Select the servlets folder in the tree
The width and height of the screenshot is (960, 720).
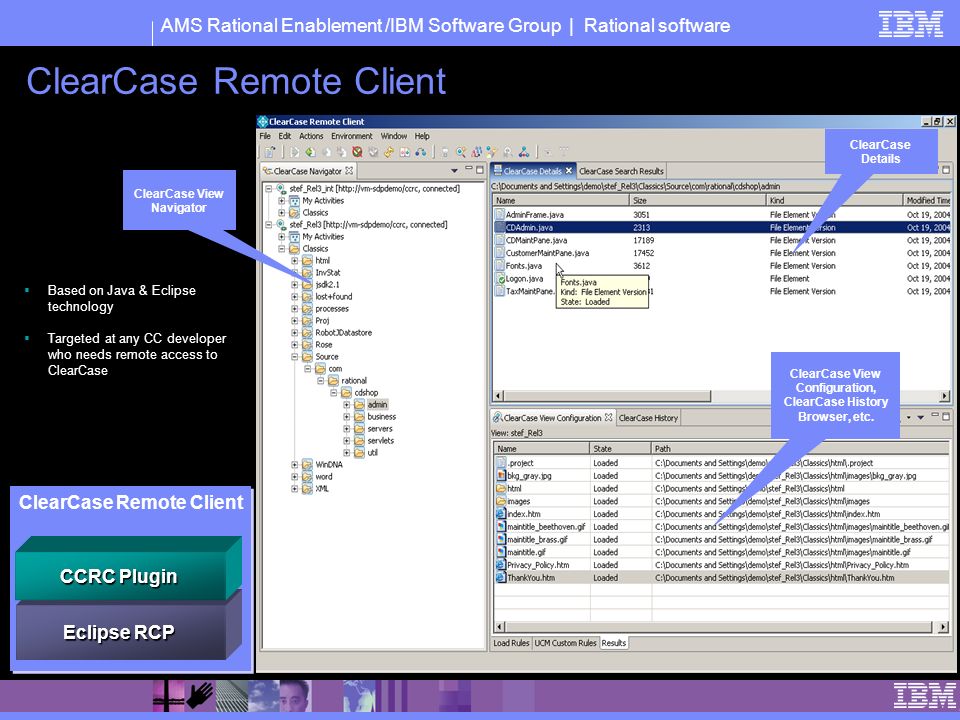point(380,441)
